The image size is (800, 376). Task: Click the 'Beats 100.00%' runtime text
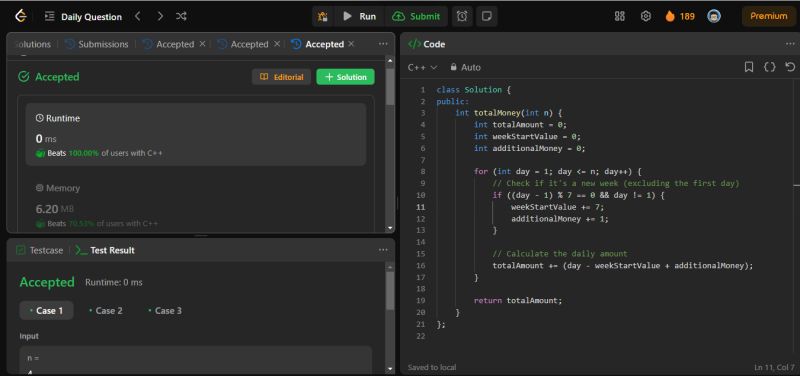click(x=73, y=153)
